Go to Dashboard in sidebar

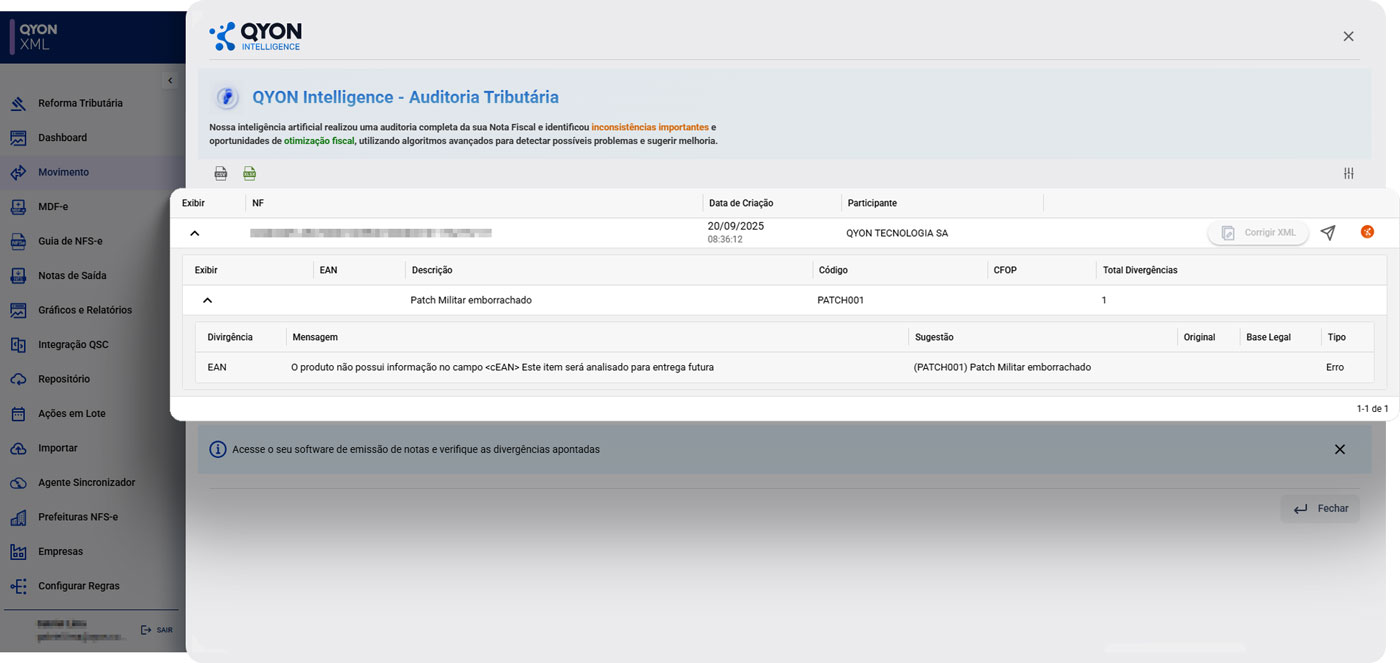(62, 138)
